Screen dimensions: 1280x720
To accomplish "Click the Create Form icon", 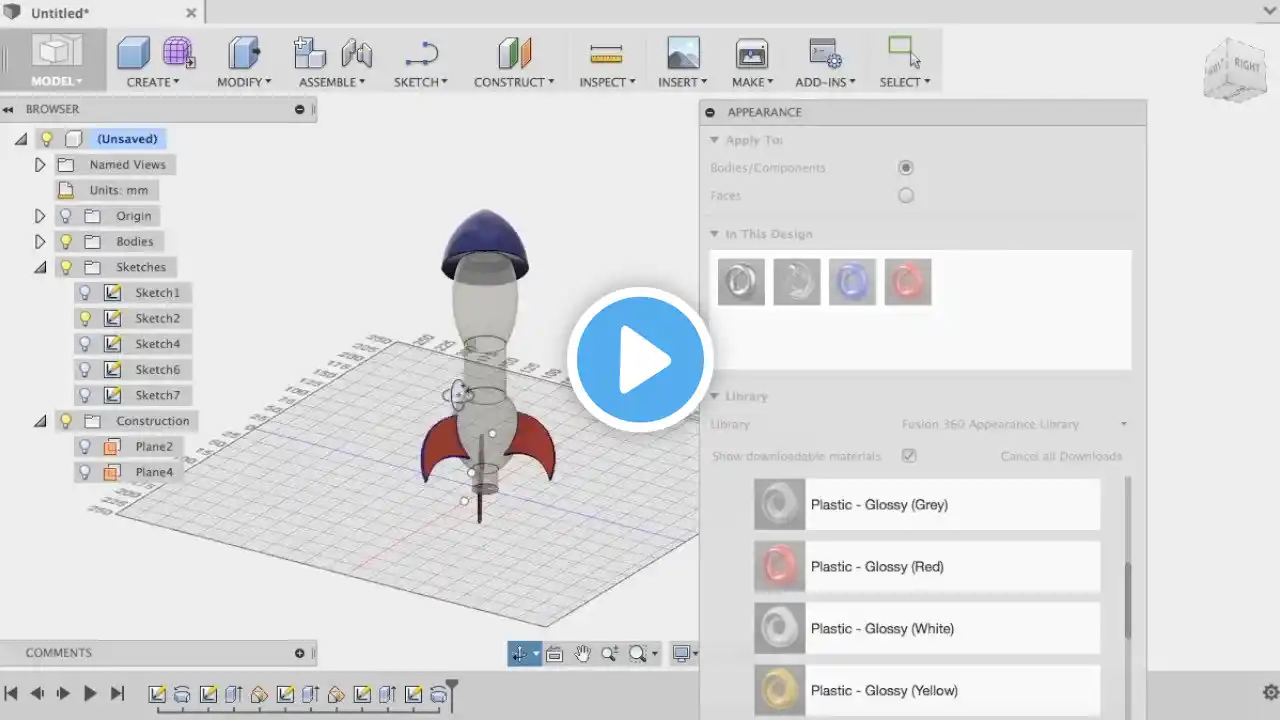I will click(x=179, y=52).
